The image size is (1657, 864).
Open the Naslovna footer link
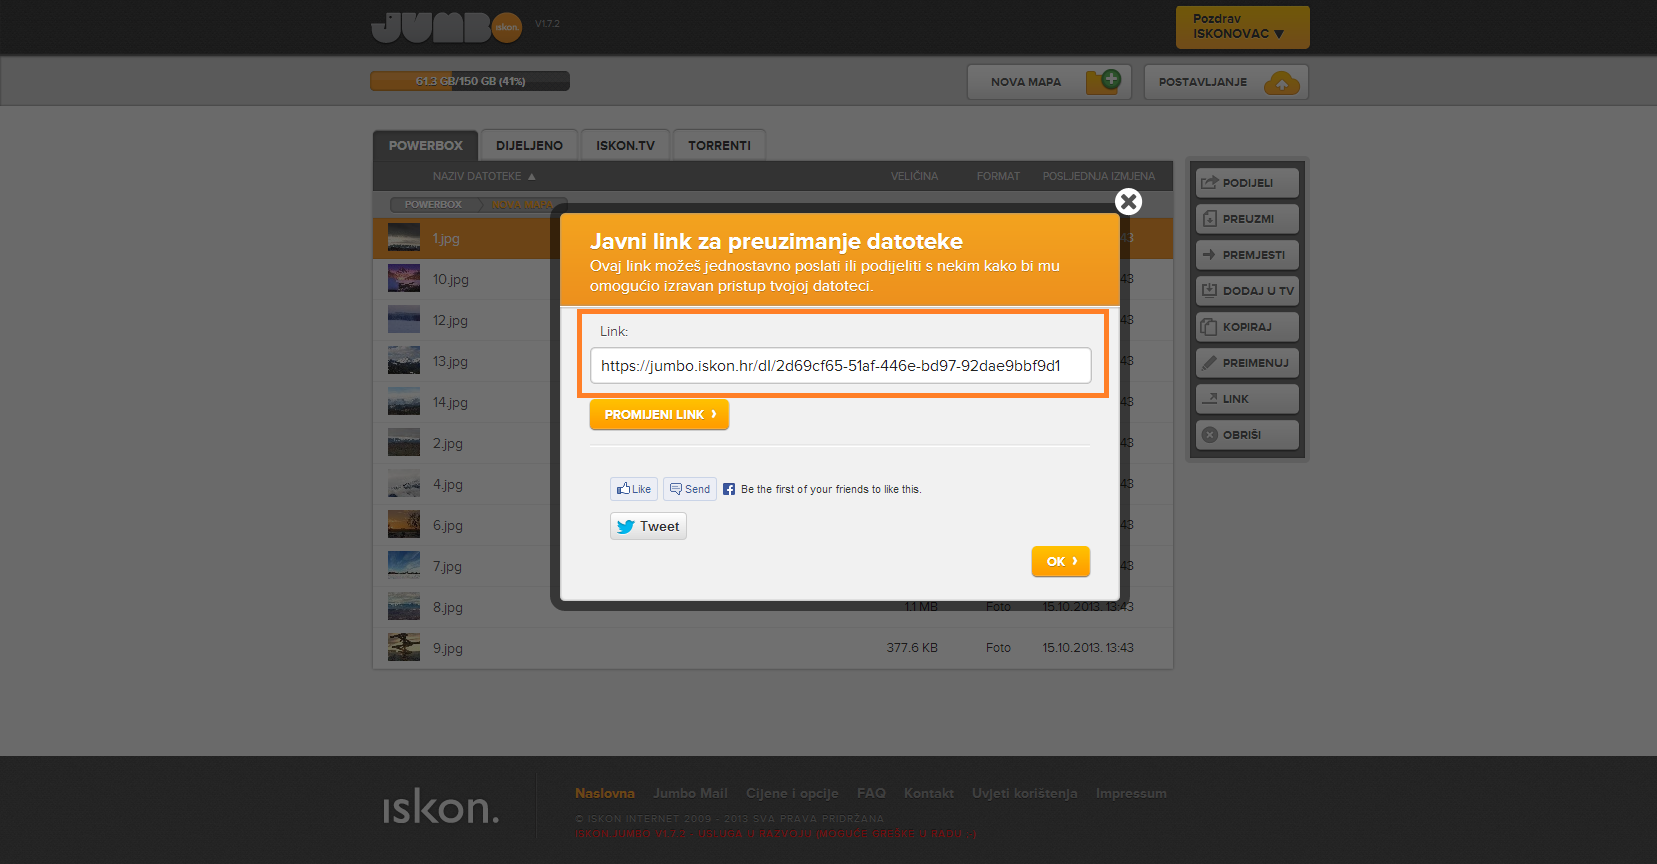[x=605, y=793]
